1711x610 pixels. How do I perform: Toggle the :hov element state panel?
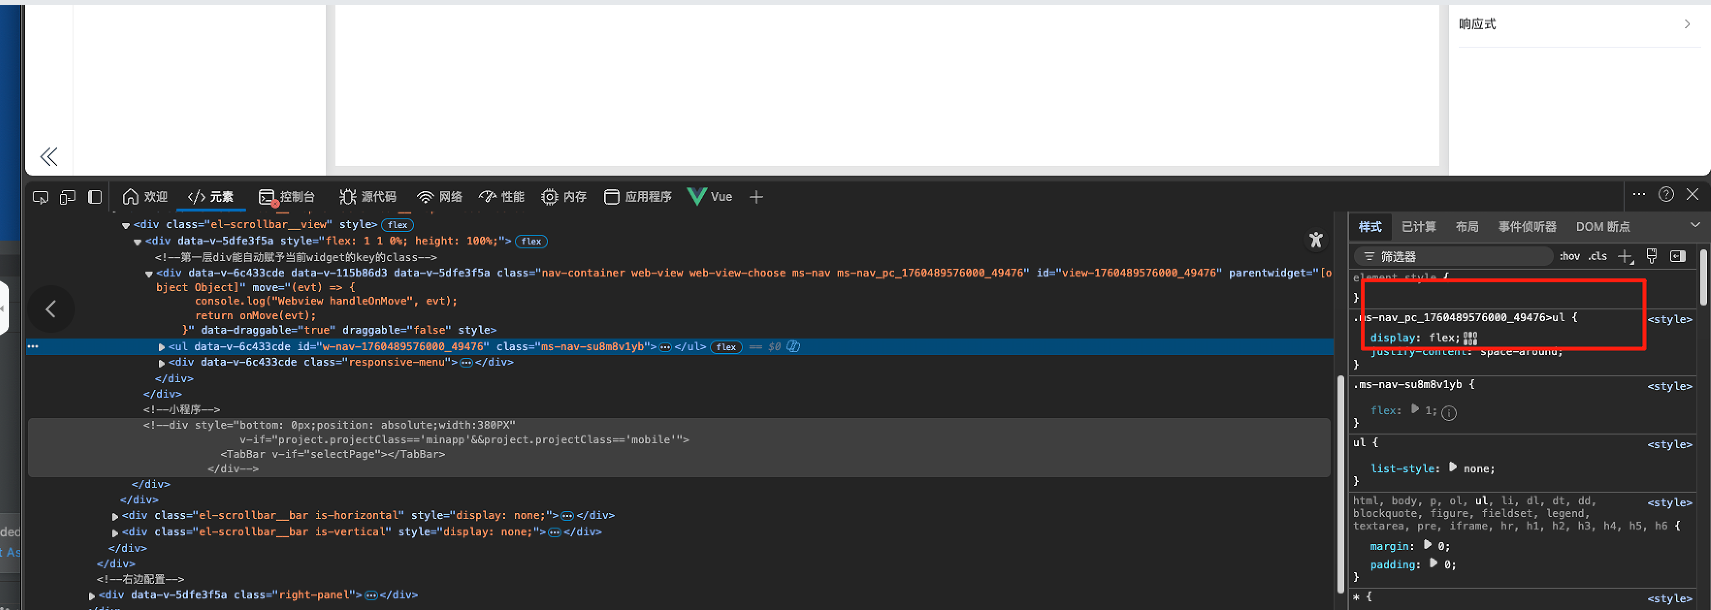pos(1570,257)
